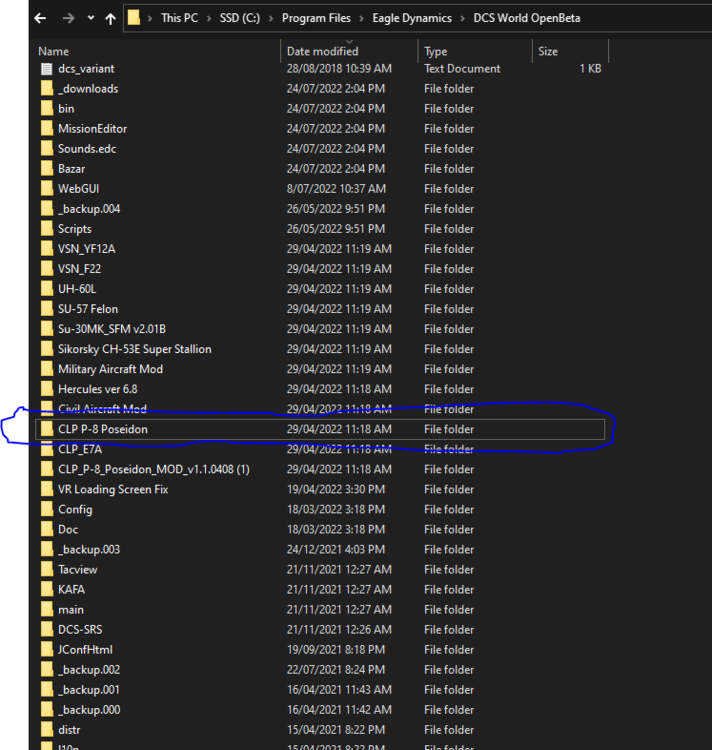Viewport: 712px width, 750px height.
Task: Click the folder icon in address bar
Action: point(134,18)
